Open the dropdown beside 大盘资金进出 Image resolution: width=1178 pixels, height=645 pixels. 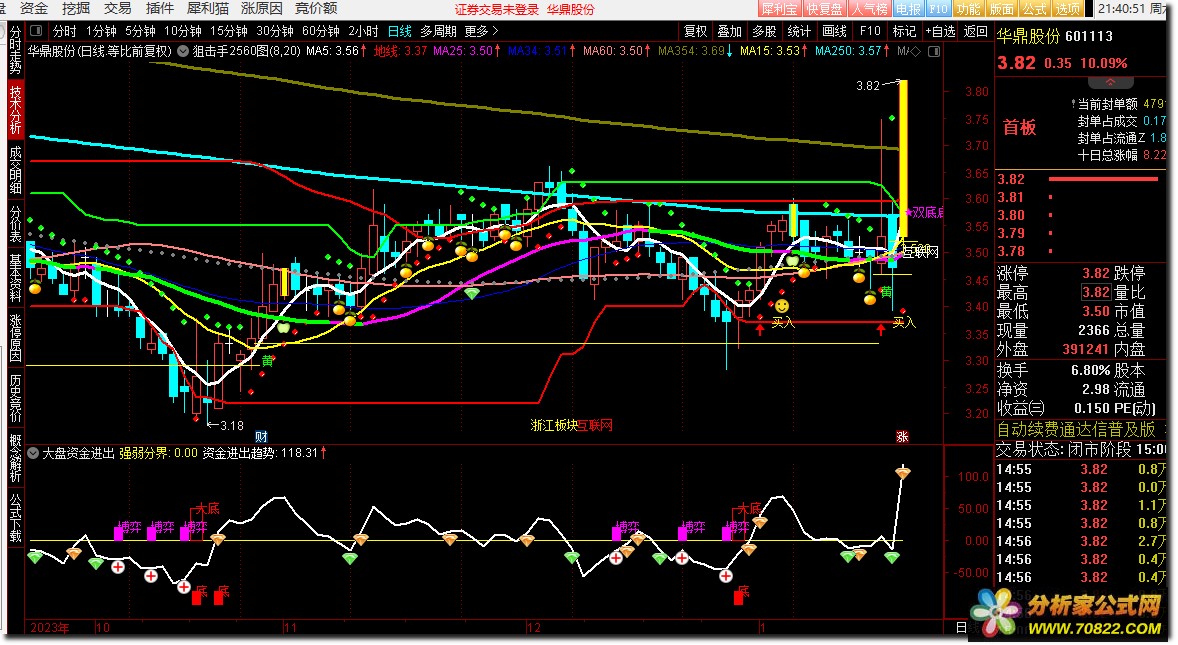click(33, 453)
